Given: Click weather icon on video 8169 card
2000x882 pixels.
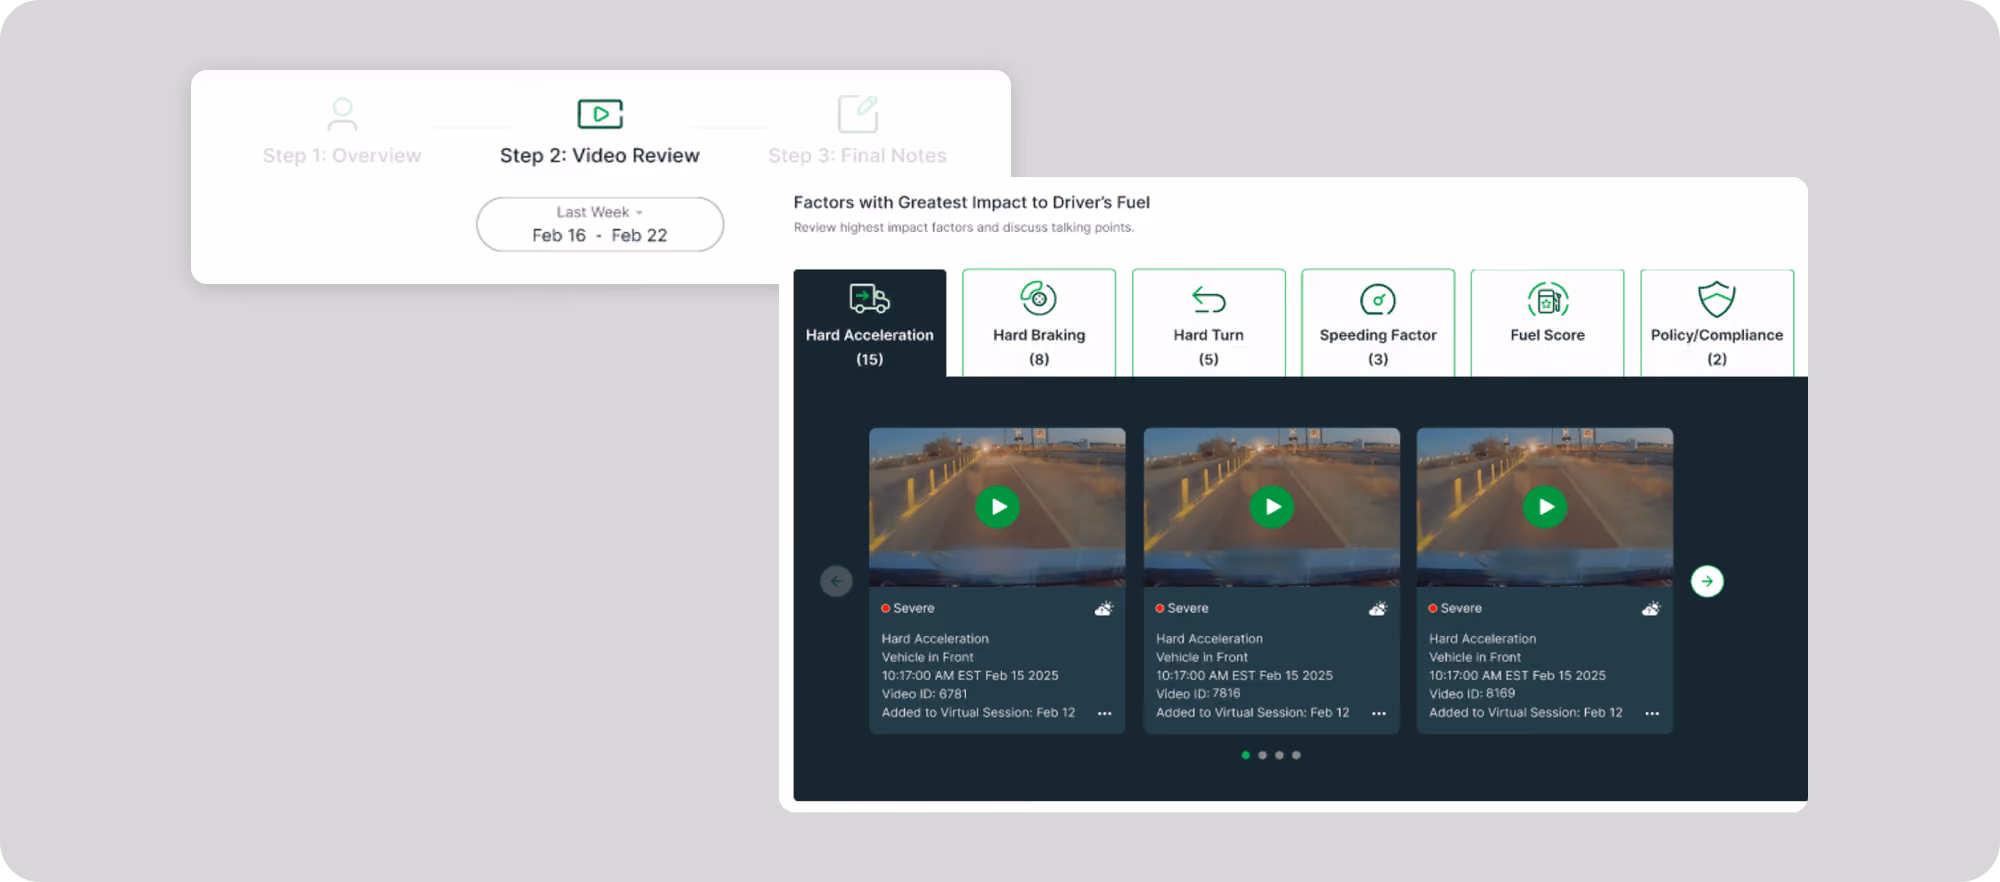Looking at the screenshot, I should (x=1651, y=608).
